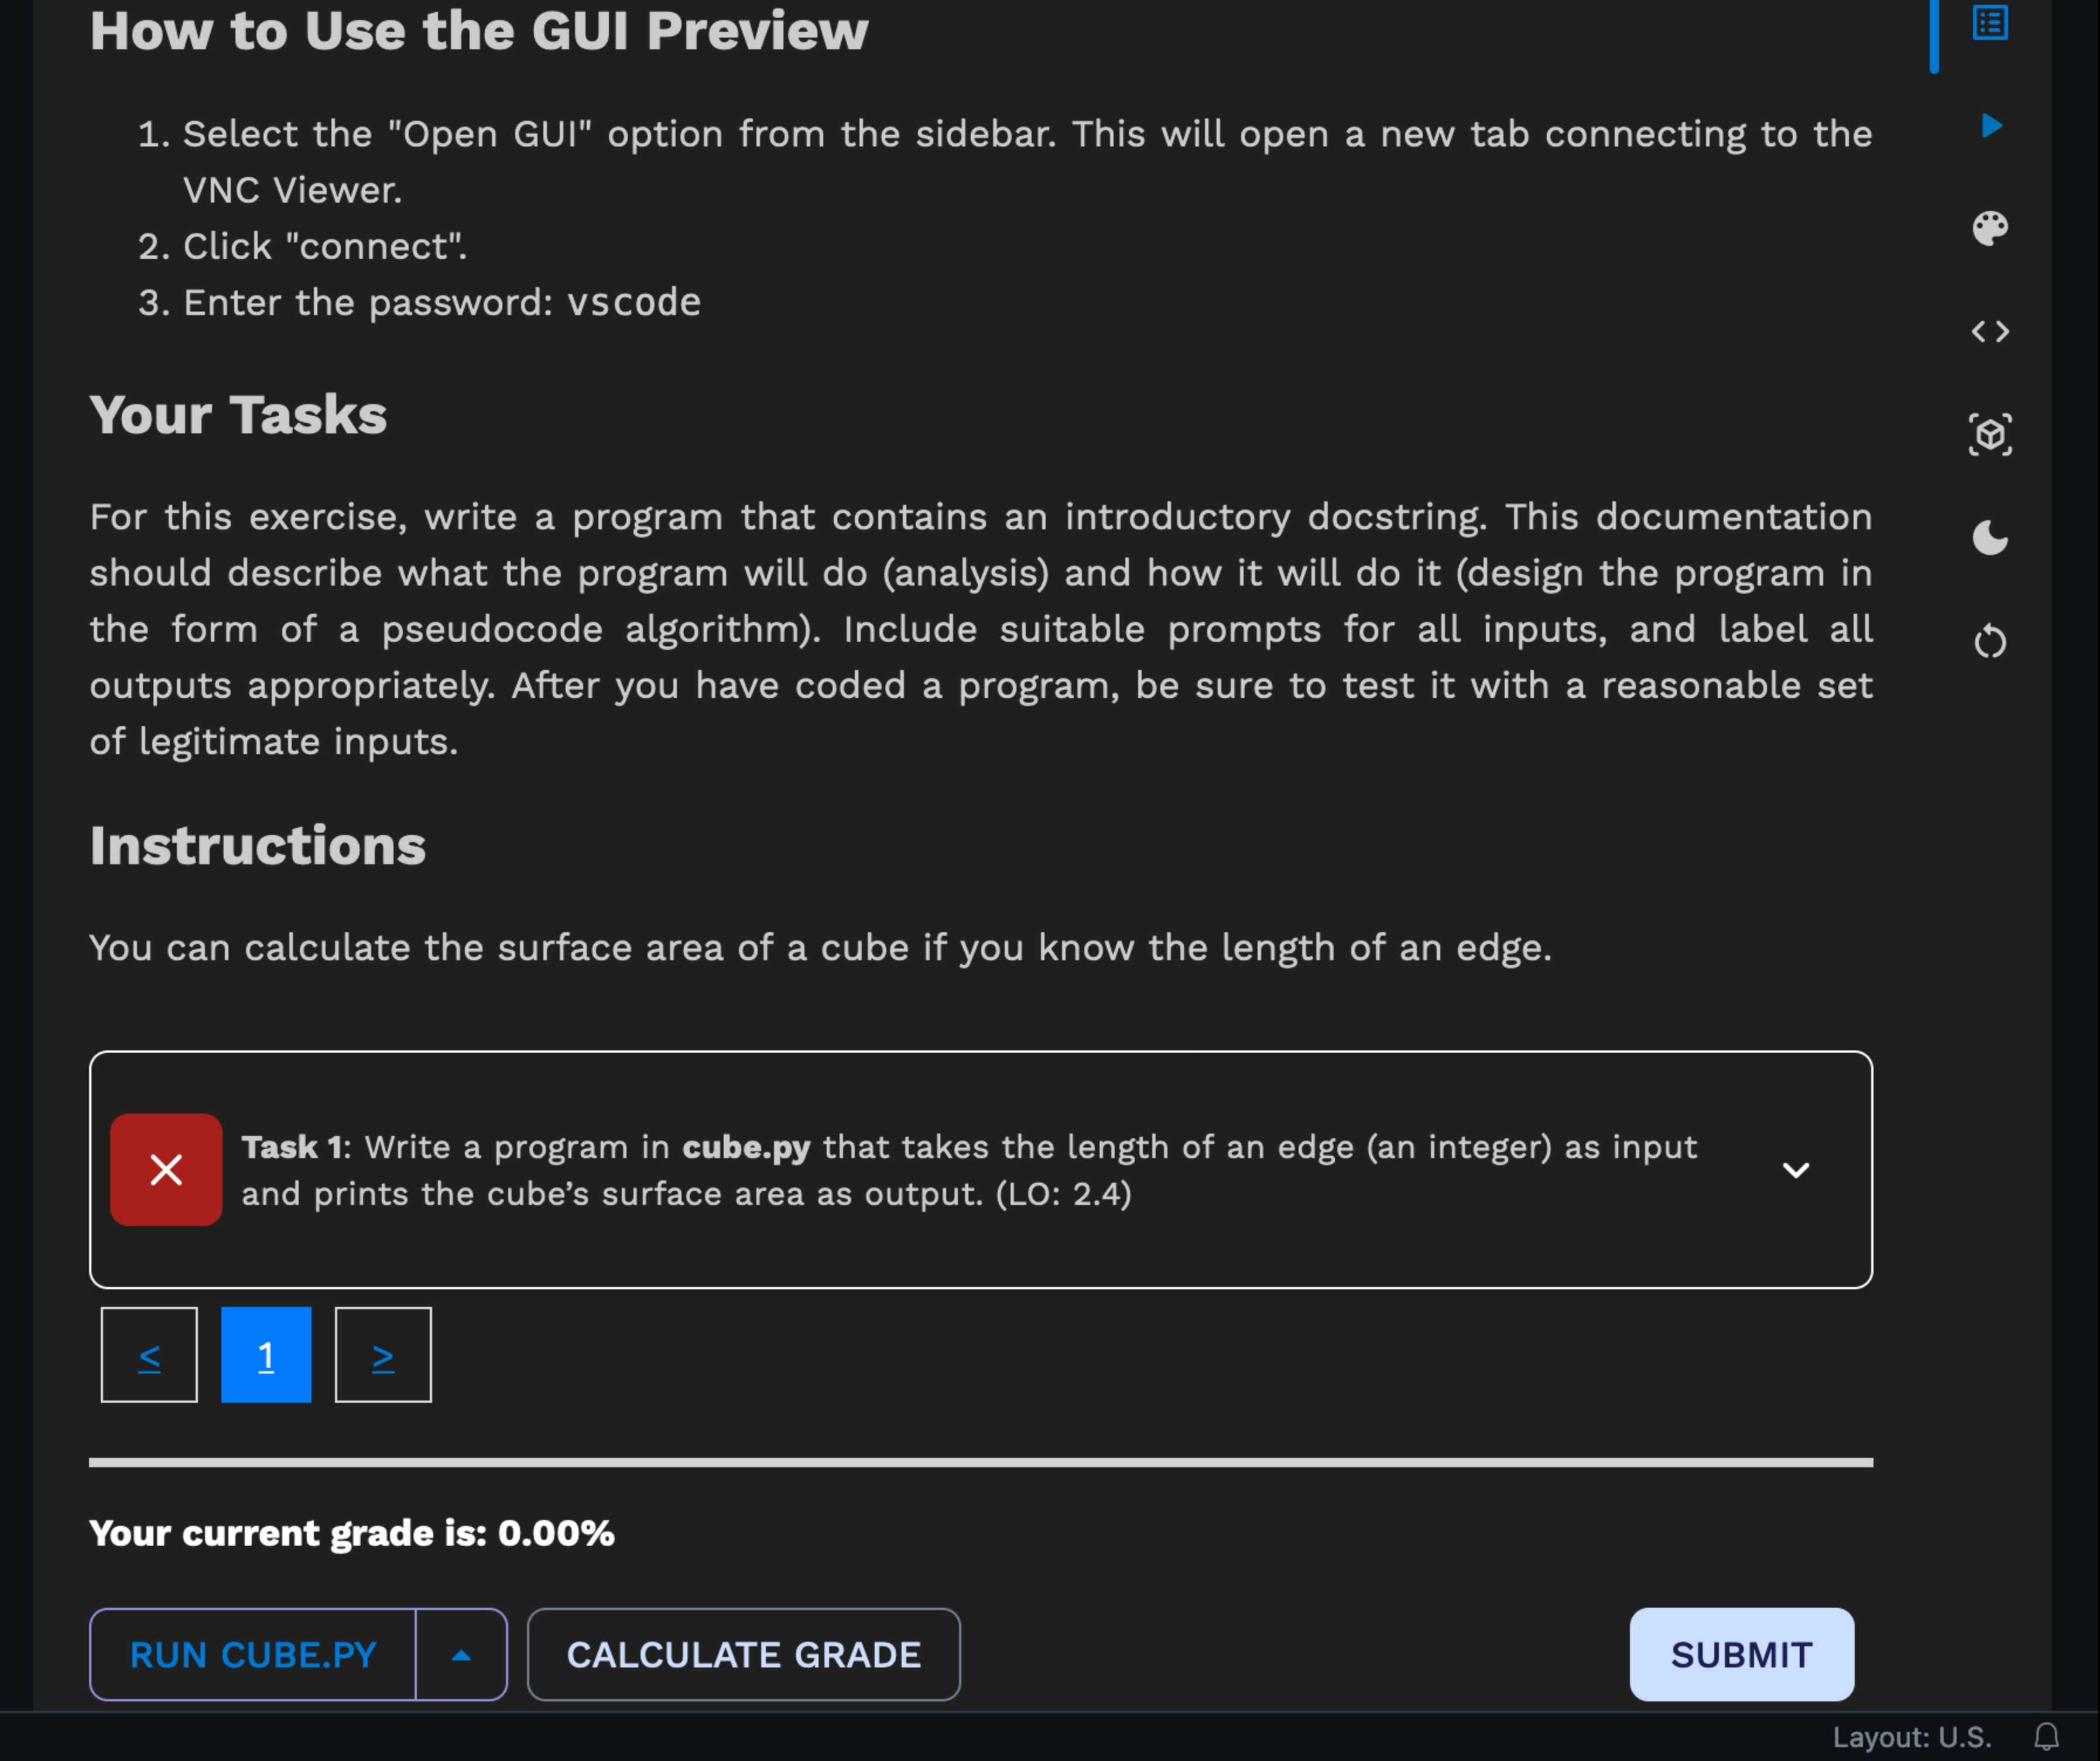The height and width of the screenshot is (1761, 2100).
Task: Click the SUBMIT button
Action: tap(1741, 1654)
